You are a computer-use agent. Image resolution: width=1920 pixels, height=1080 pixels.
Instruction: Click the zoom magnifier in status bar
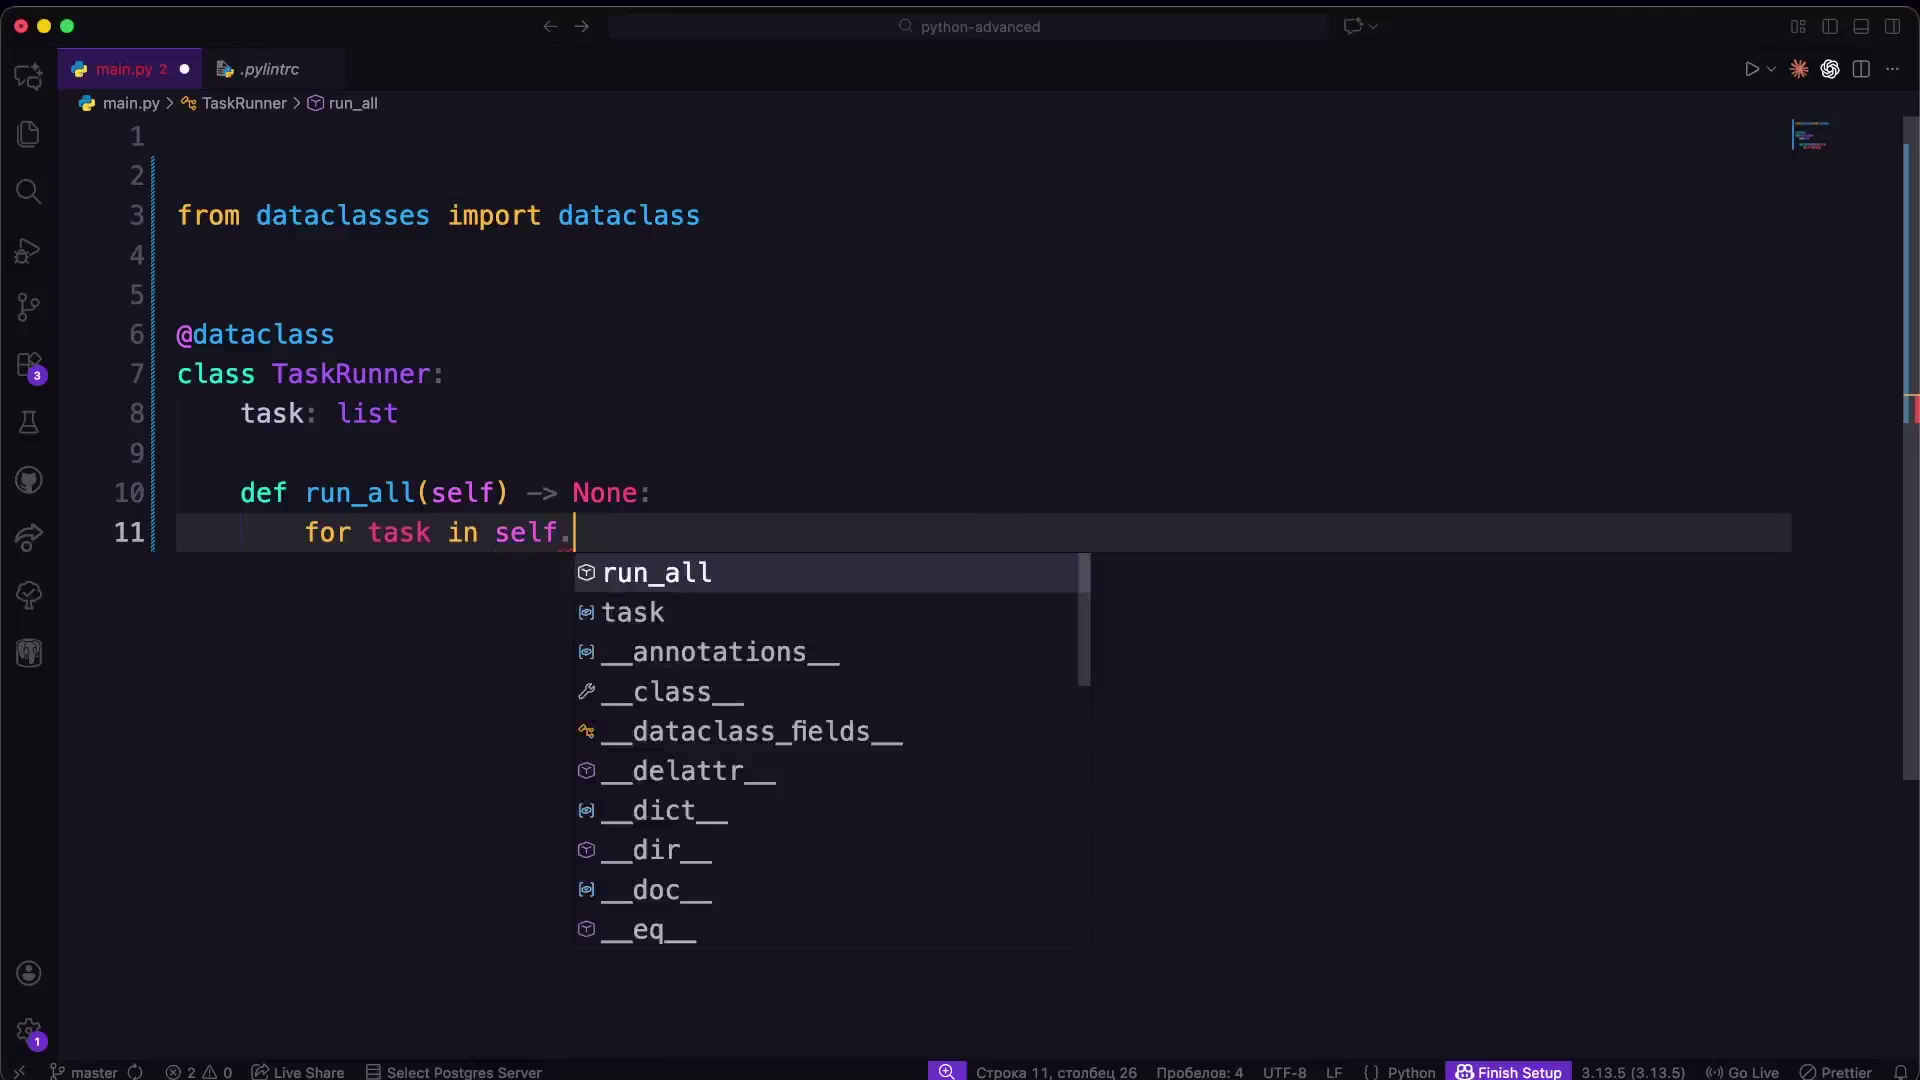click(x=947, y=1071)
